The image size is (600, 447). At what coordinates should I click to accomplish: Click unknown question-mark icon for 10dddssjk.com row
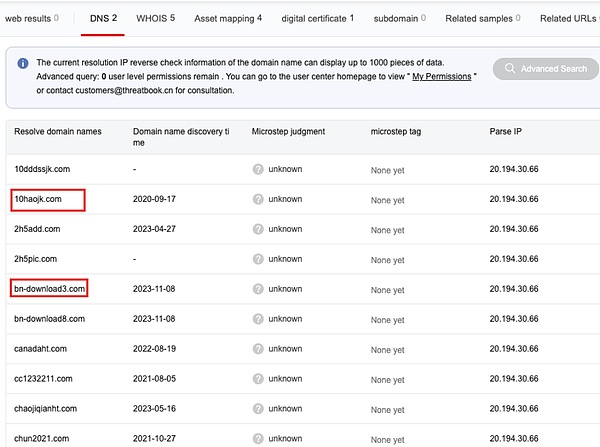(258, 169)
